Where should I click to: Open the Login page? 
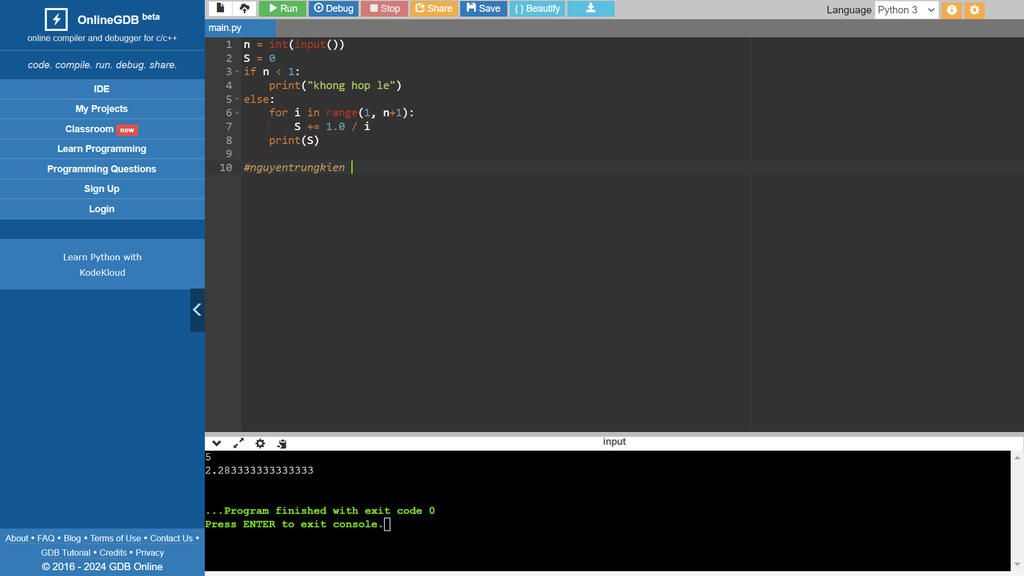click(102, 209)
